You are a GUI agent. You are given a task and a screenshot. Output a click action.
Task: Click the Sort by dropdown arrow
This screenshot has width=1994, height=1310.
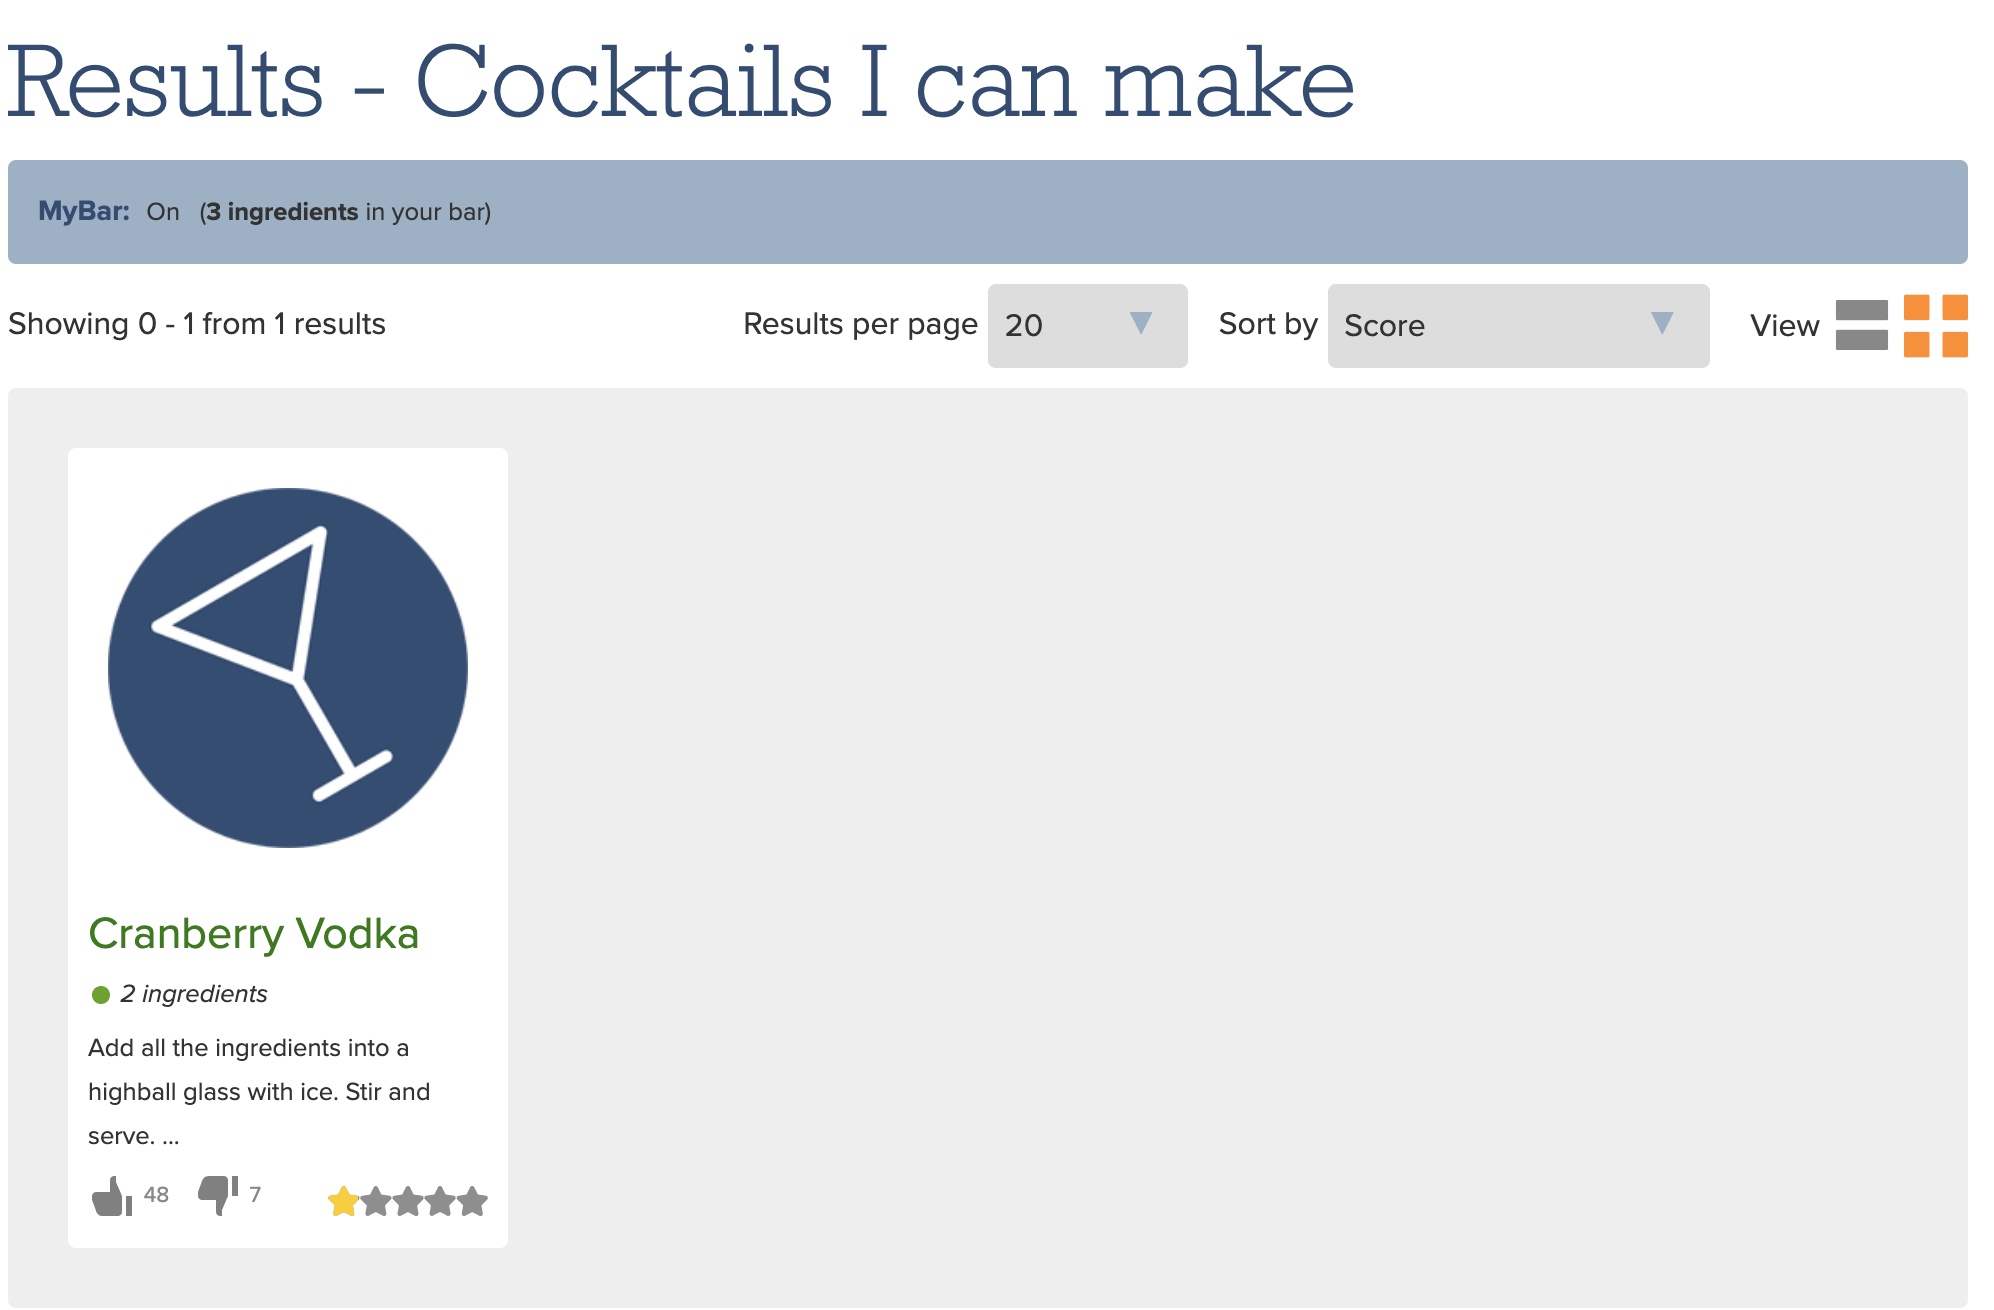click(x=1661, y=323)
